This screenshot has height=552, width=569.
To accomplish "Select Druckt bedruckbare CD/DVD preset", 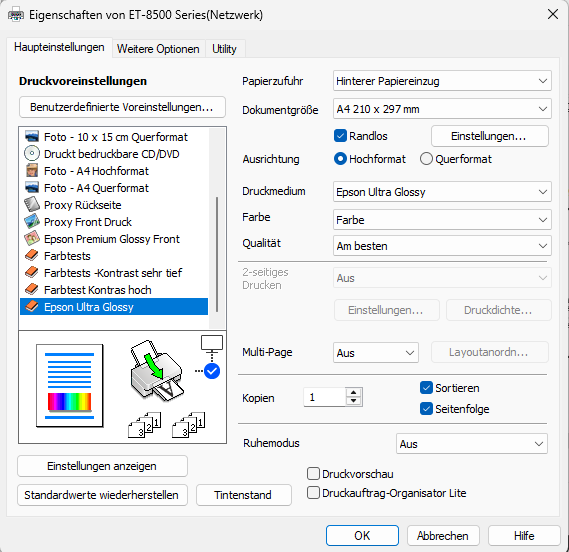I will (114, 154).
